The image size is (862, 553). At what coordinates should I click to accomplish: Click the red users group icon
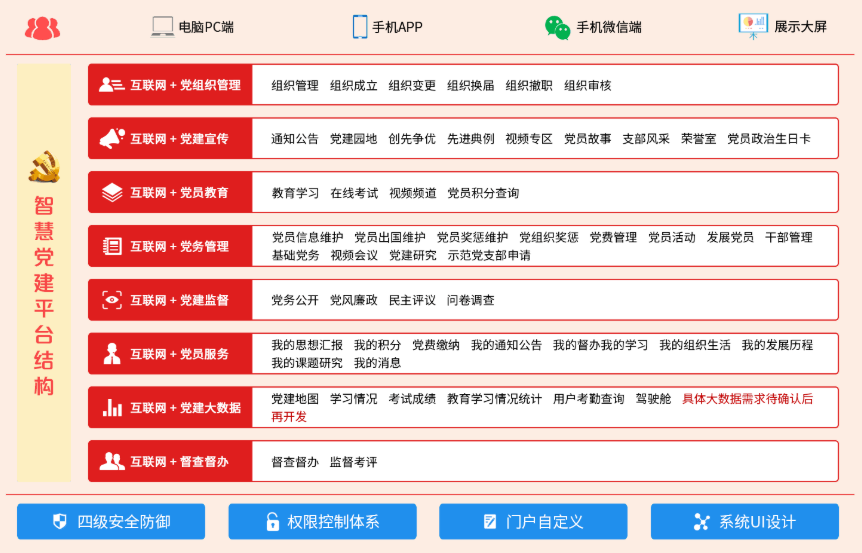click(x=42, y=29)
